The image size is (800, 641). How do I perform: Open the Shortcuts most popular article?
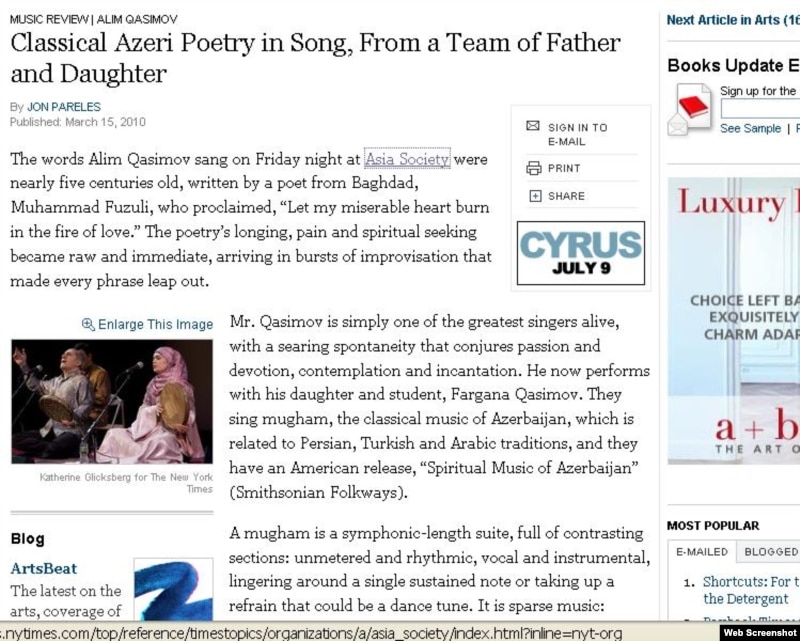tap(750, 581)
